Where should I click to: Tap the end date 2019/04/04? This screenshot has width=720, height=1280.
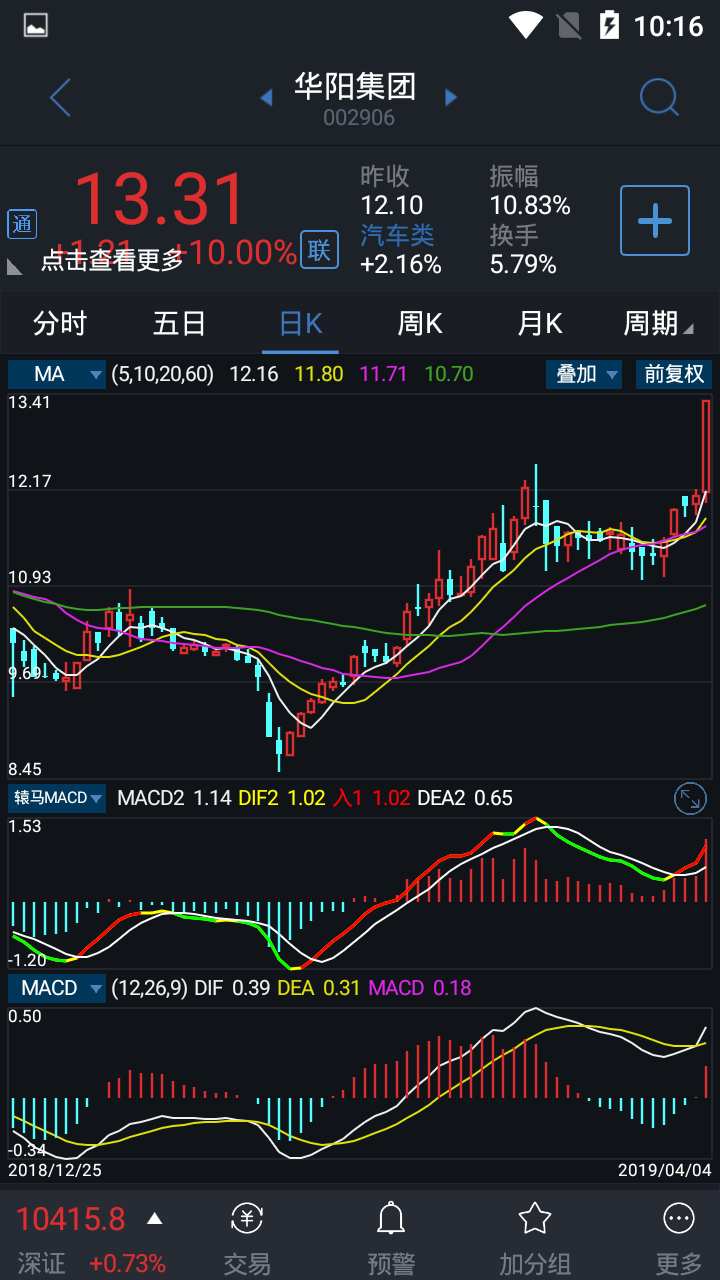[664, 1169]
